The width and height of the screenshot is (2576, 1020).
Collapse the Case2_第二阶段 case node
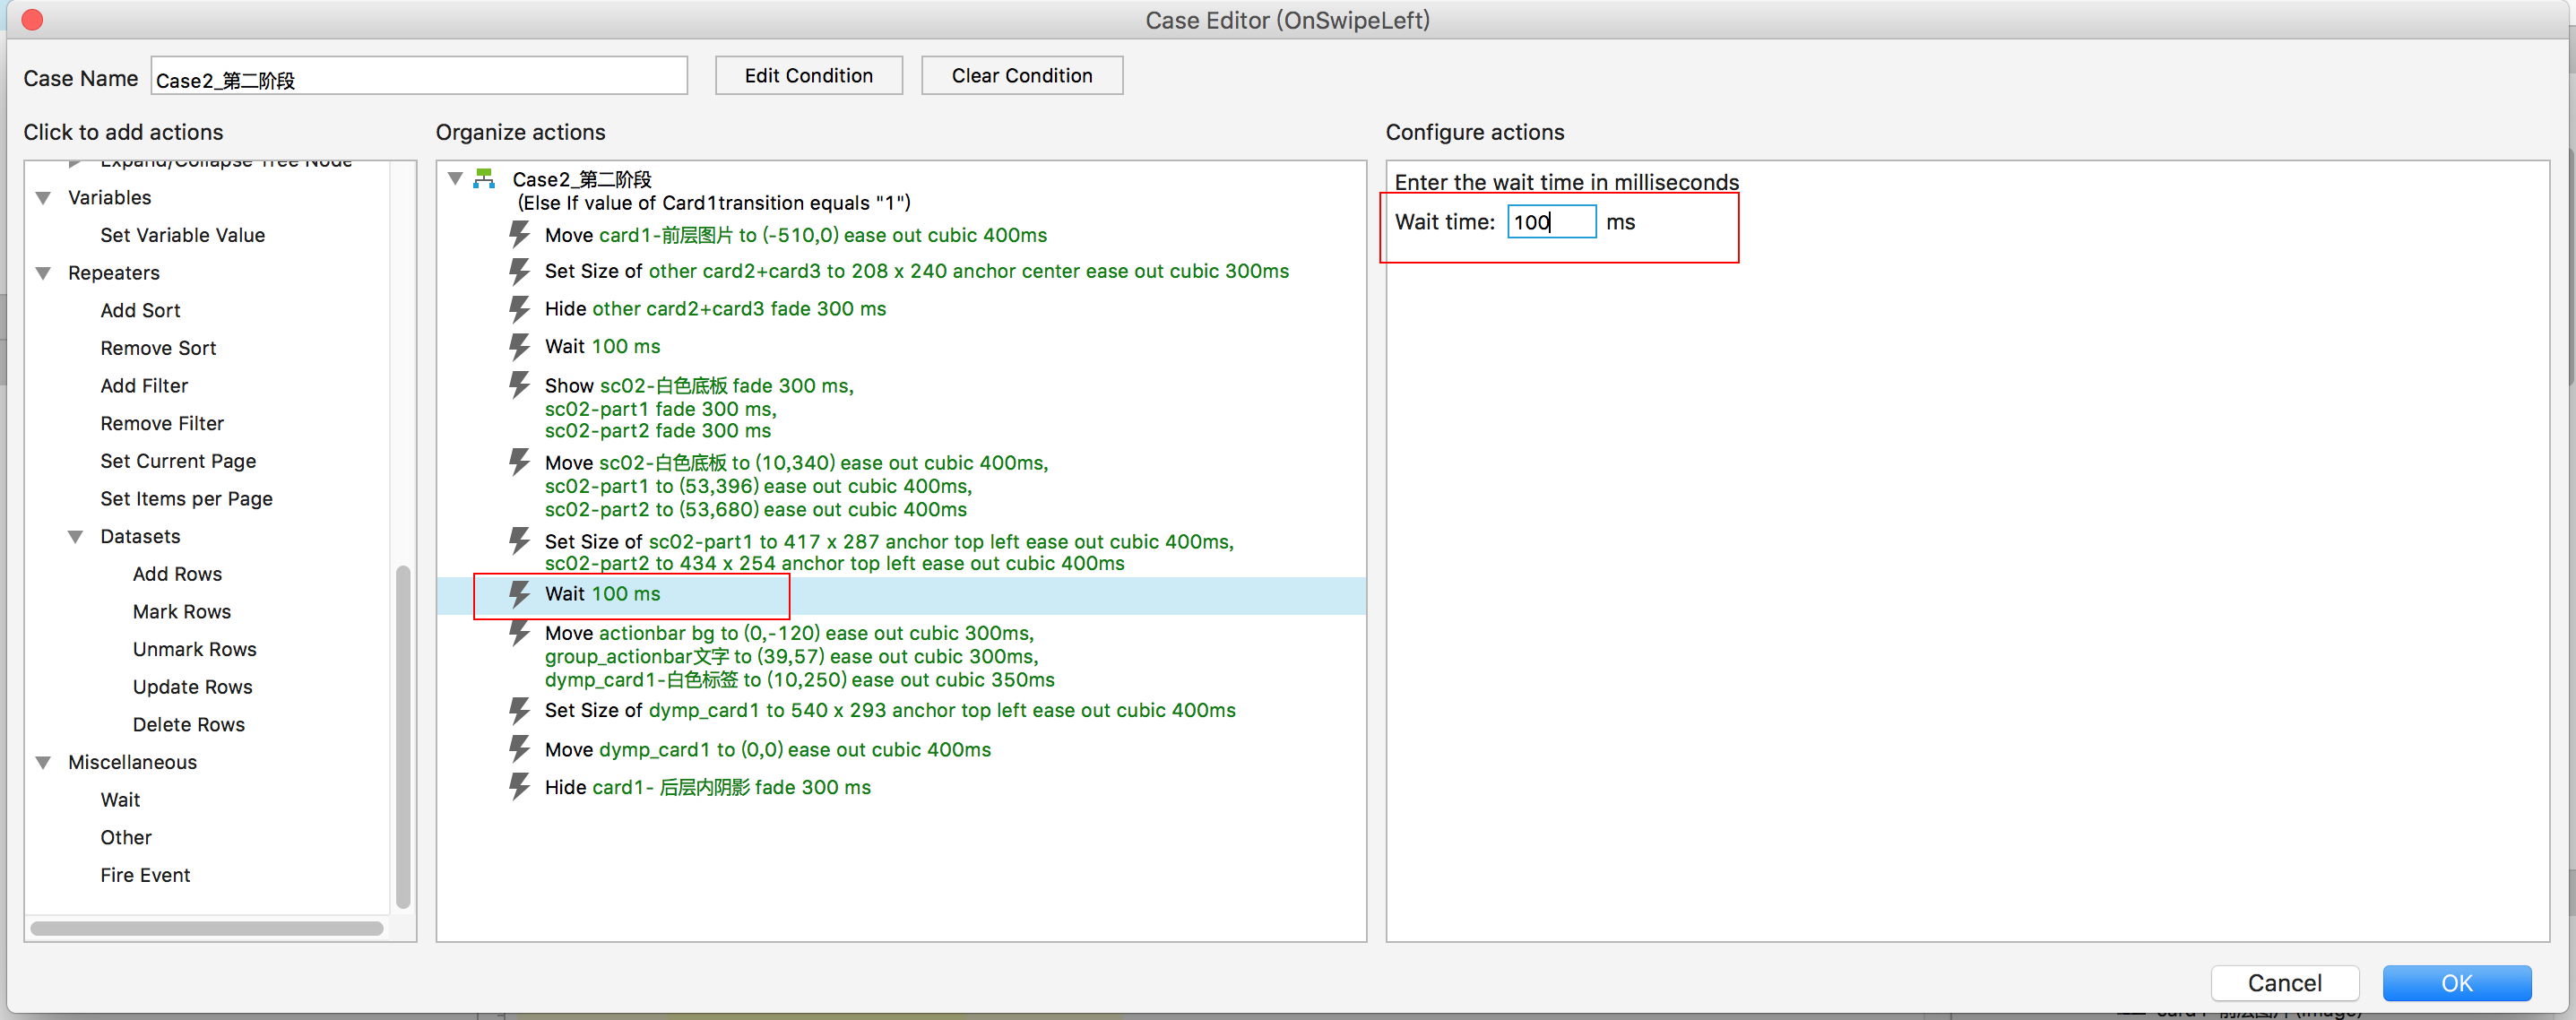click(456, 179)
